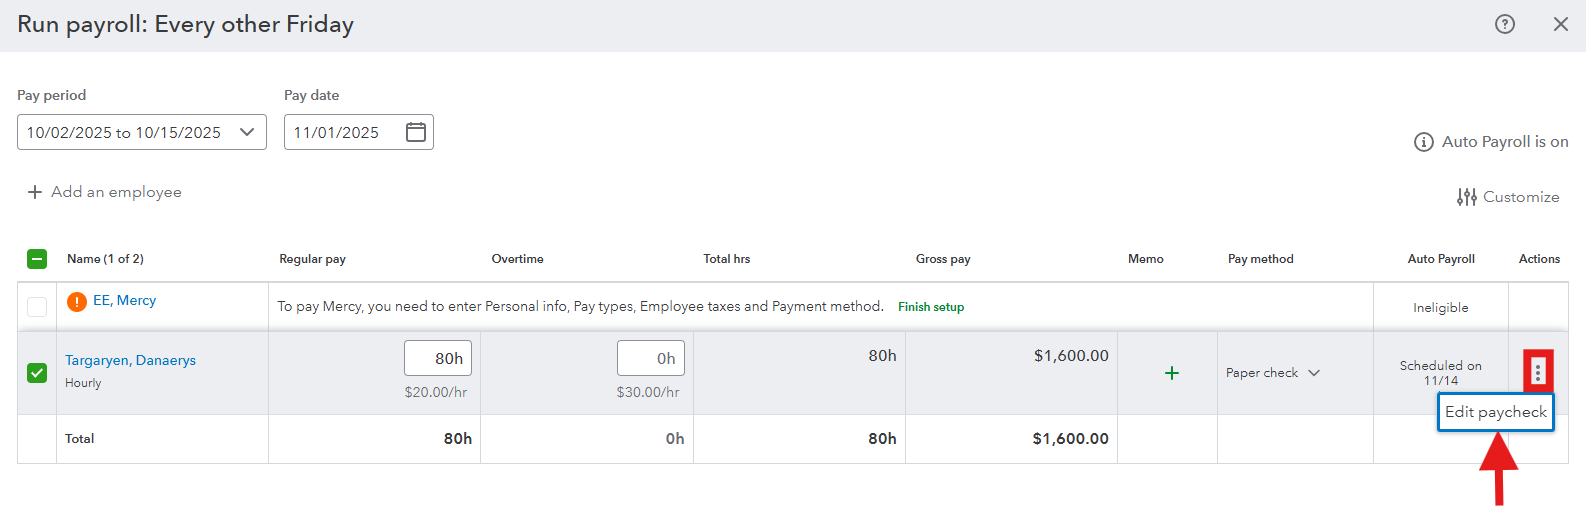Click the plus icon to add memo
Image resolution: width=1586 pixels, height=506 pixels.
1172,373
